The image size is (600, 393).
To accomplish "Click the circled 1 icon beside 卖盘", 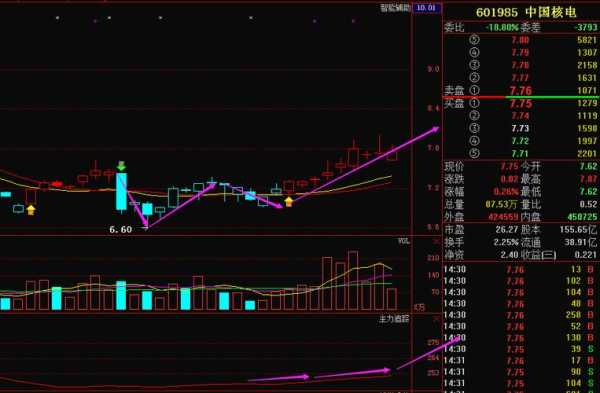I will click(x=474, y=90).
